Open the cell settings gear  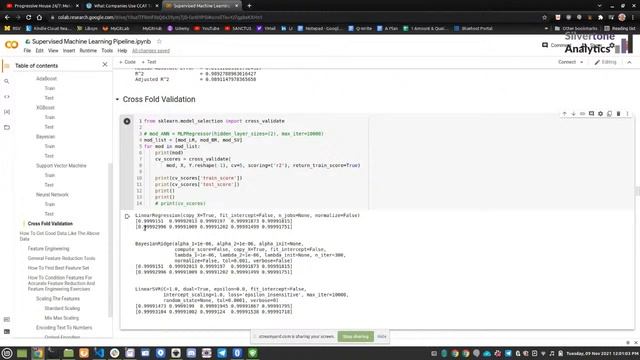(600, 114)
